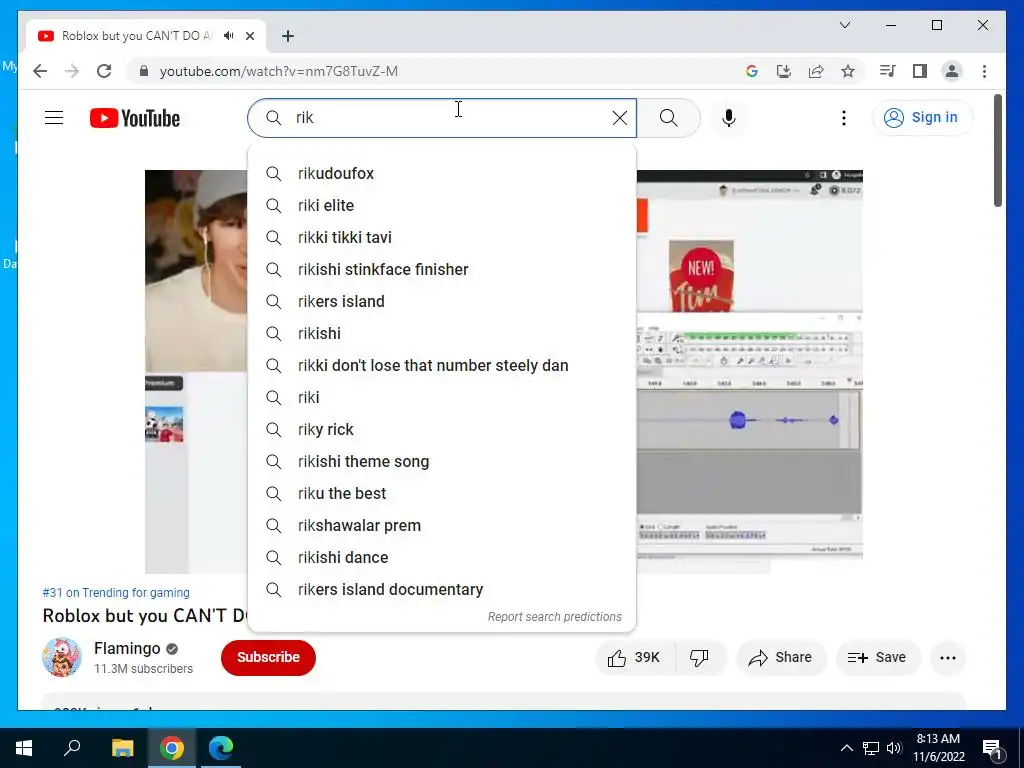Screen dimensions: 1024x768
Task: Share this page icon in address bar
Action: [x=816, y=71]
